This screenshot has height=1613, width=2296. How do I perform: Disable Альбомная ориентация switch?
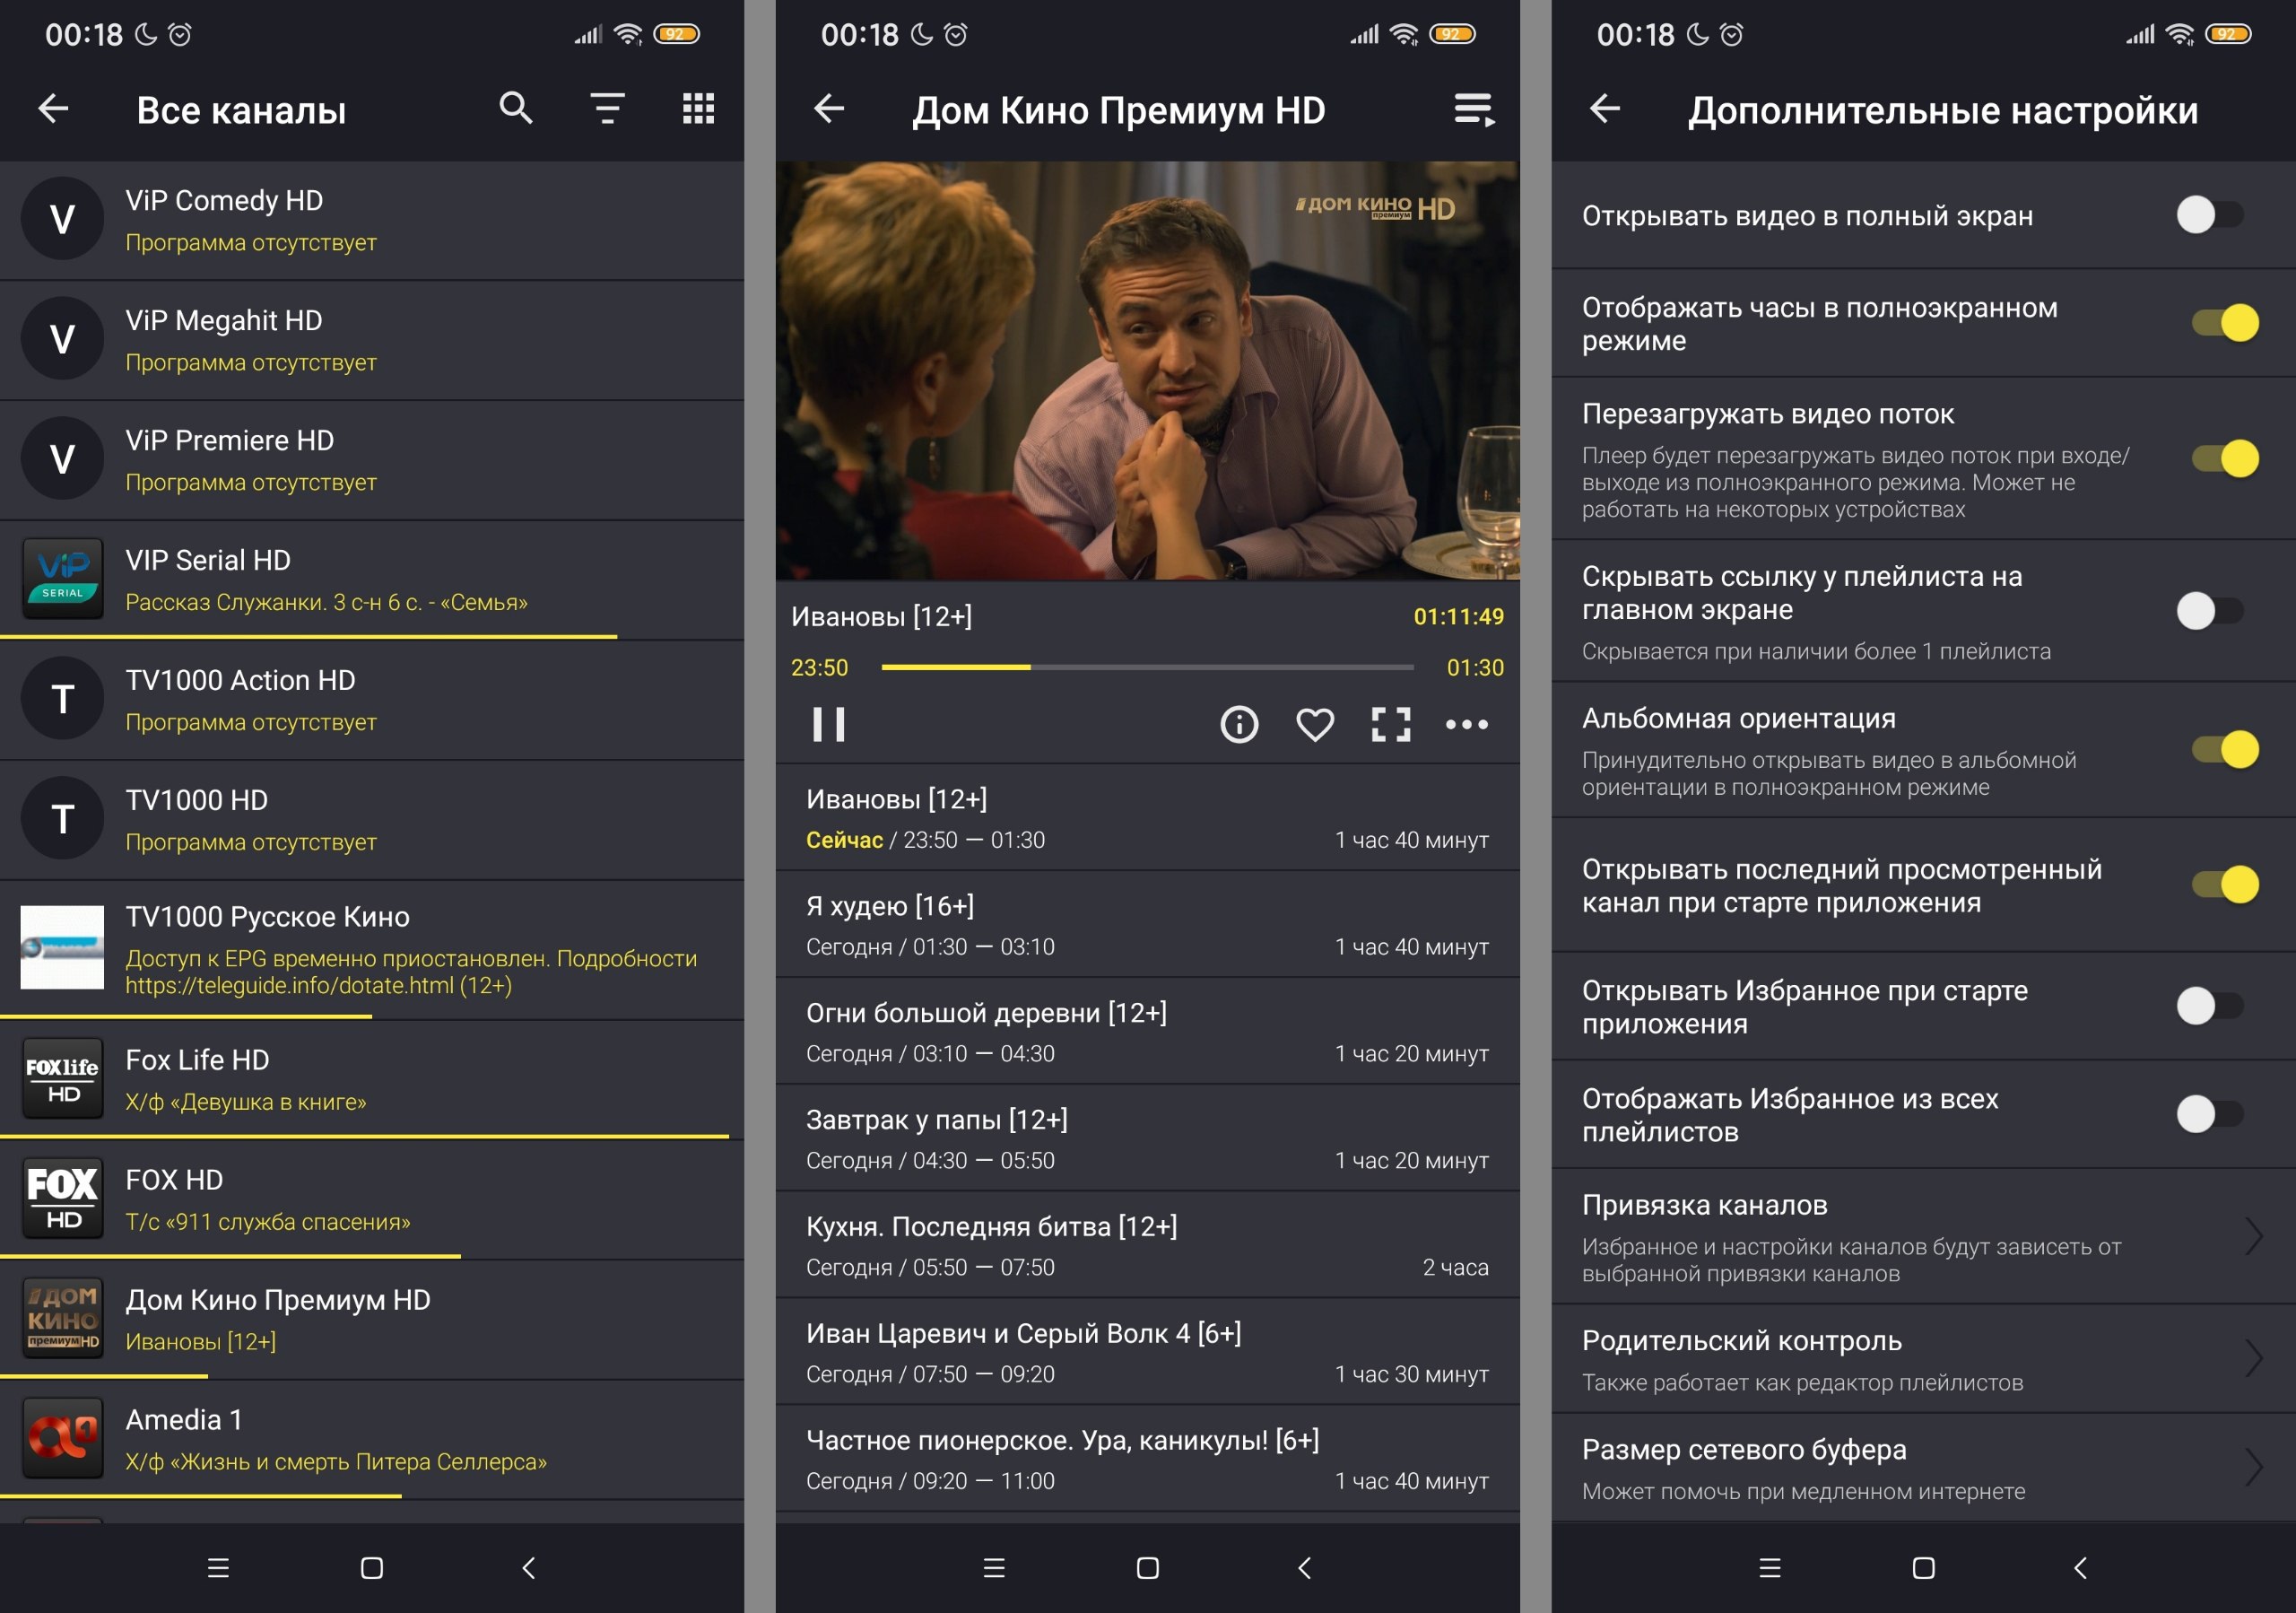point(2225,750)
